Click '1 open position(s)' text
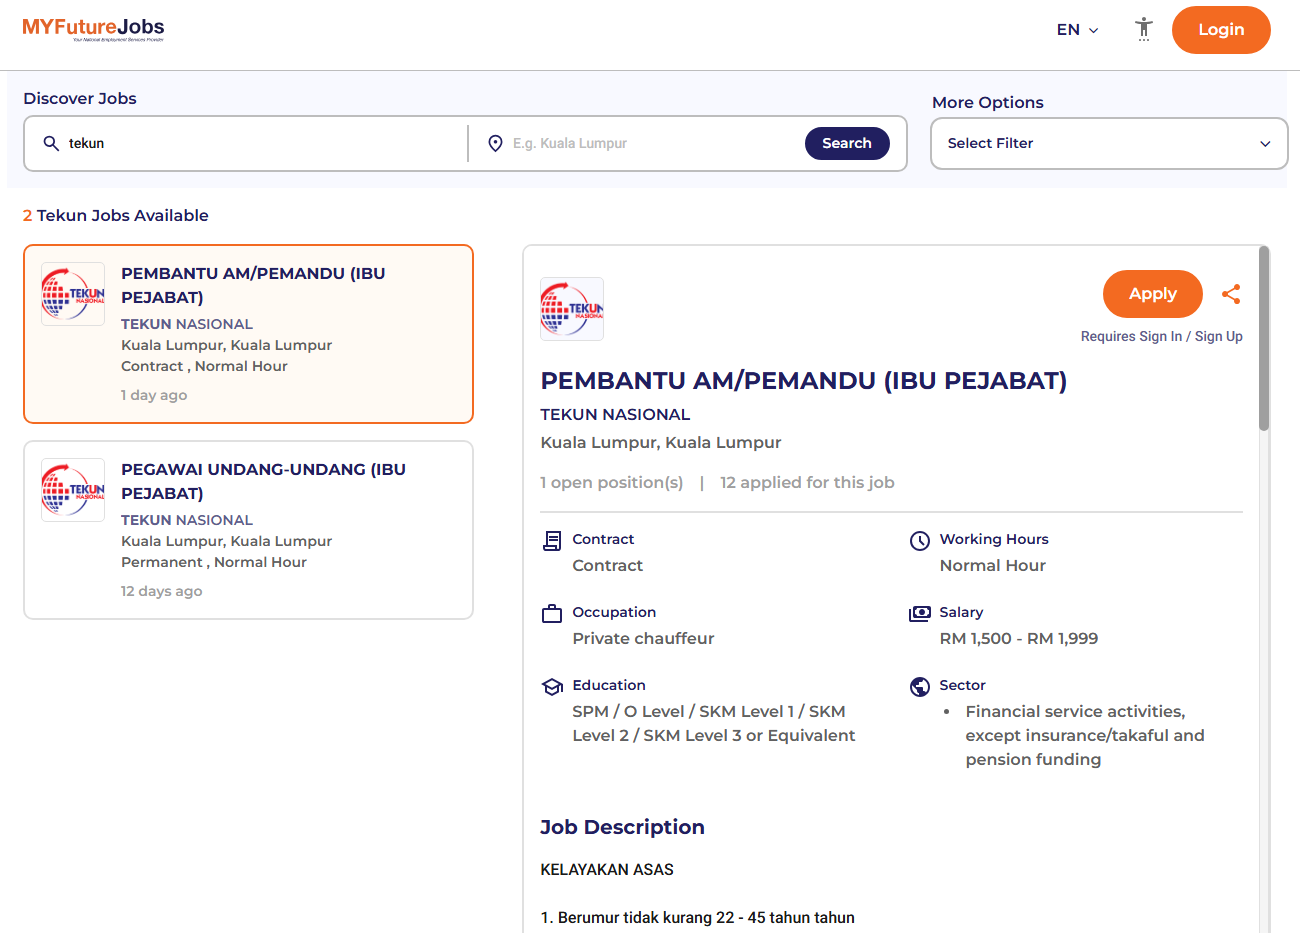1300x933 pixels. pyautogui.click(x=612, y=482)
